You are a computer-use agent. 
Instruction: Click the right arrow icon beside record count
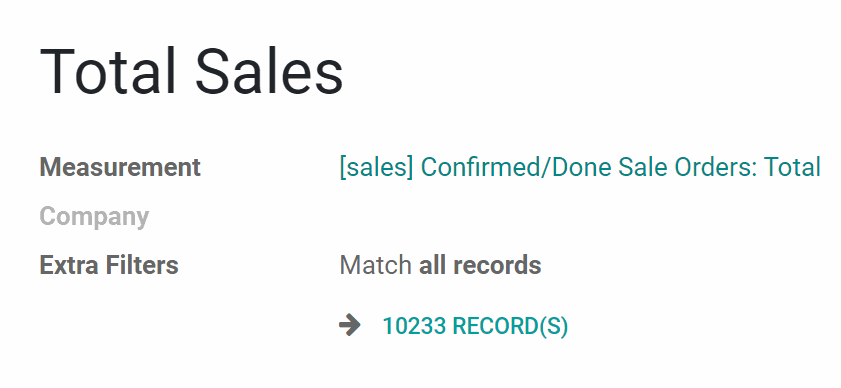(350, 325)
